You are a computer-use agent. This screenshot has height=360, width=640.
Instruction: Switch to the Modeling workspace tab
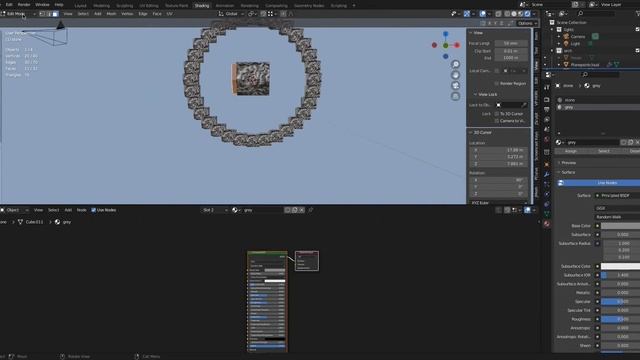point(101,6)
